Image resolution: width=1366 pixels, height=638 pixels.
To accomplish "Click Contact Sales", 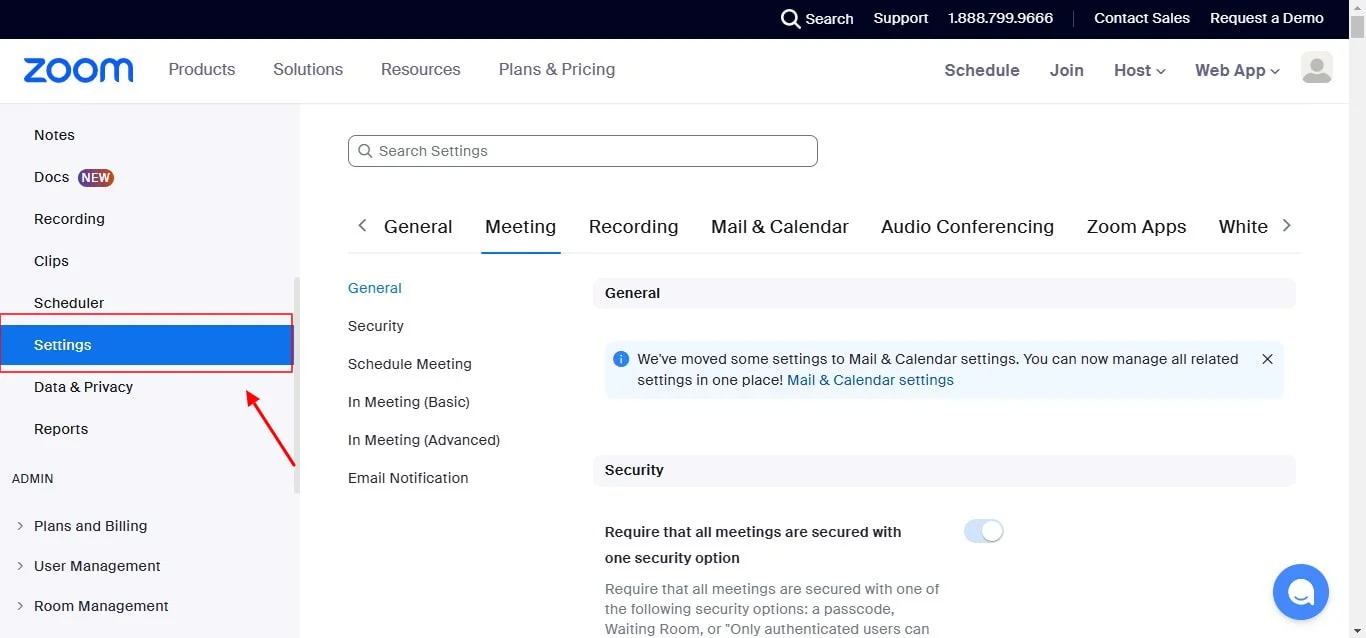I will [1142, 18].
